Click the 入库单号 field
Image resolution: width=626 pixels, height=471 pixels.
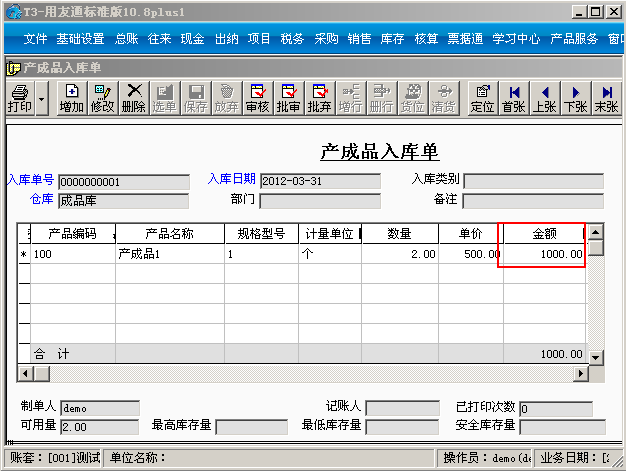tap(124, 182)
